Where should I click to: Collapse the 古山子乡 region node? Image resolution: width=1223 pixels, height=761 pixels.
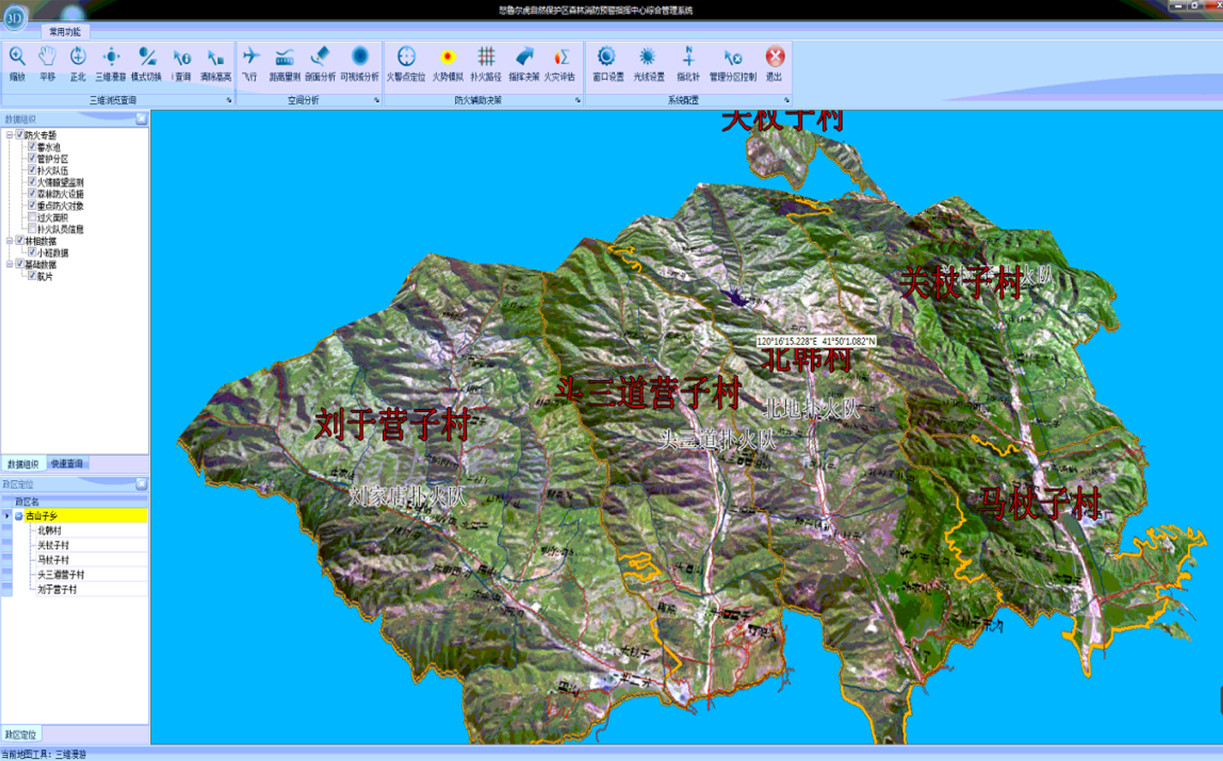tap(18, 516)
